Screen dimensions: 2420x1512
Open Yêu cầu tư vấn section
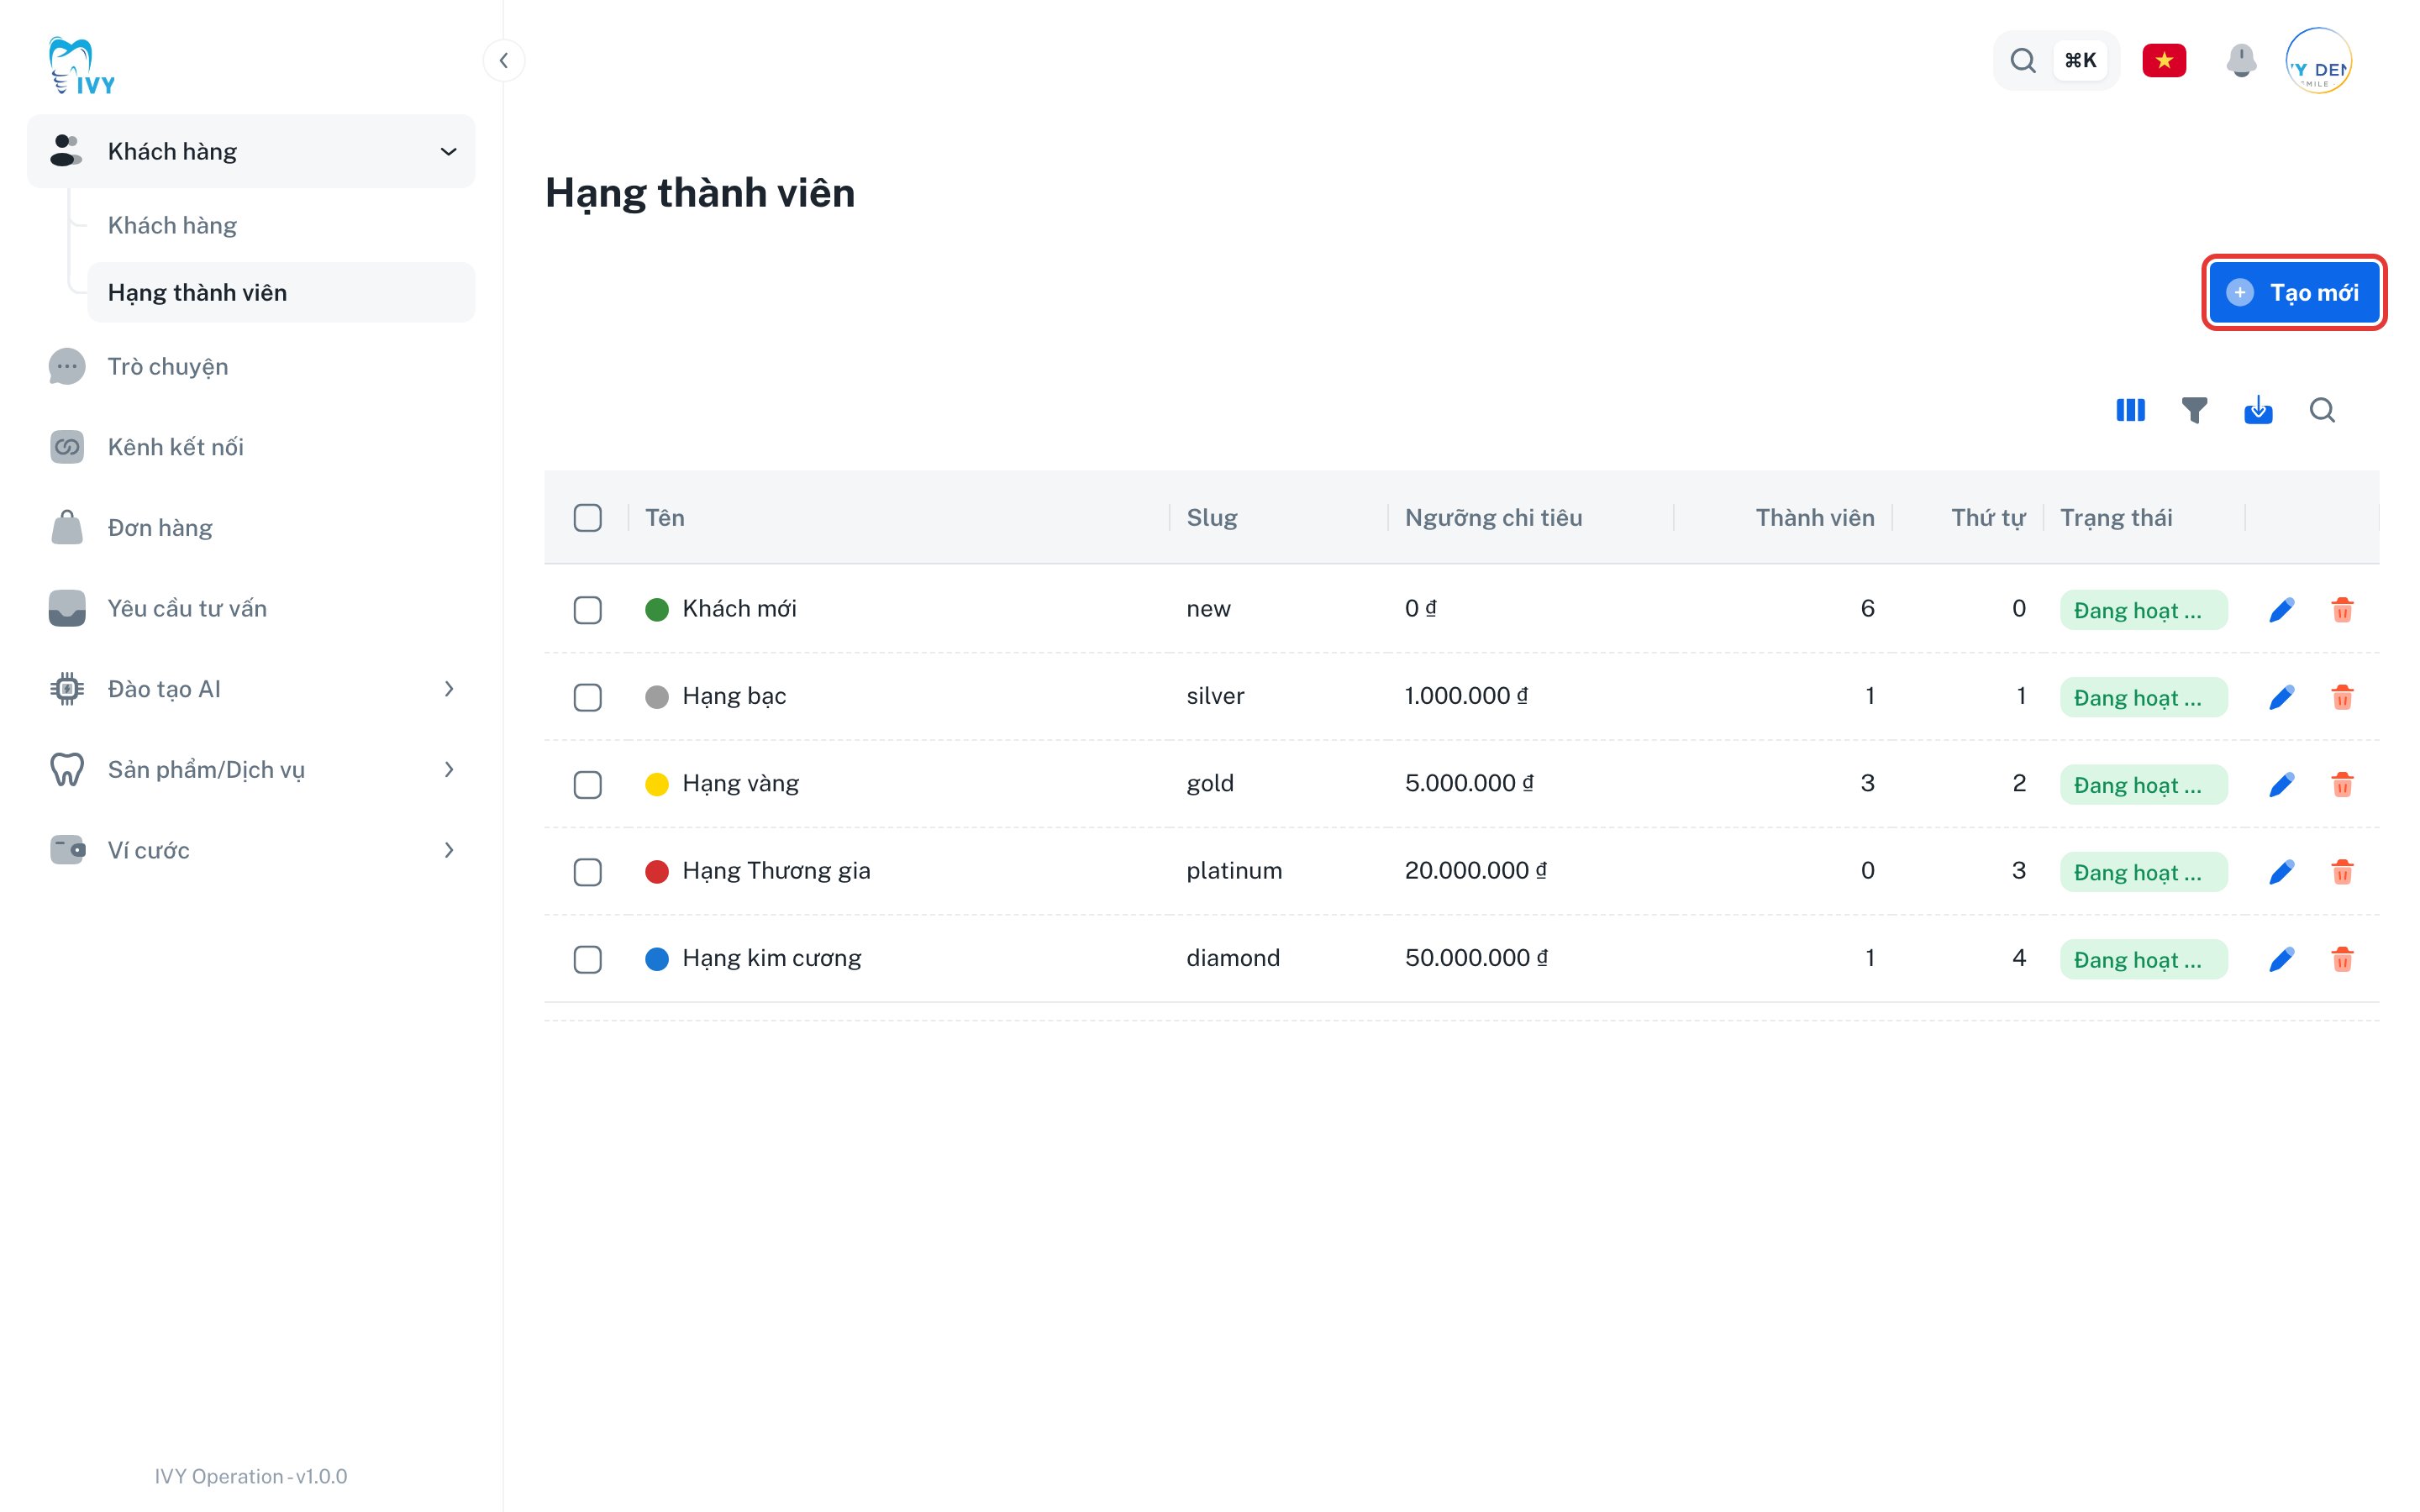pos(251,608)
